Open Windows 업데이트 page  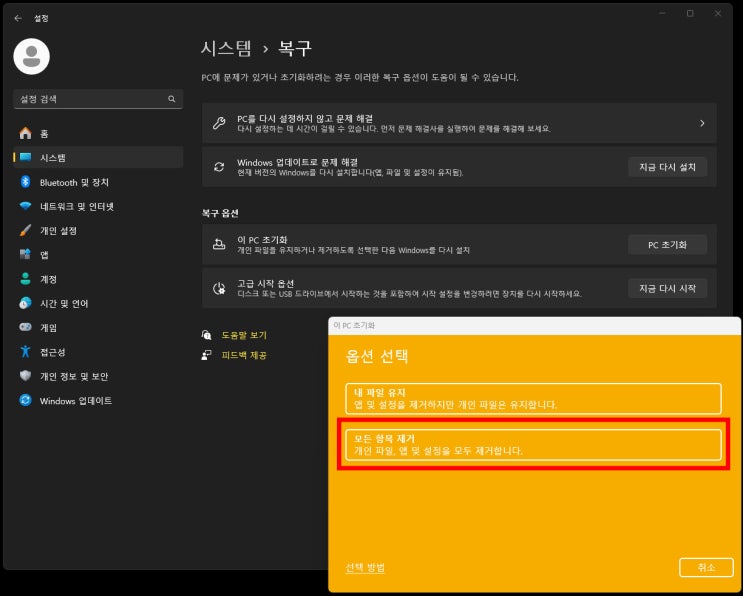98,400
